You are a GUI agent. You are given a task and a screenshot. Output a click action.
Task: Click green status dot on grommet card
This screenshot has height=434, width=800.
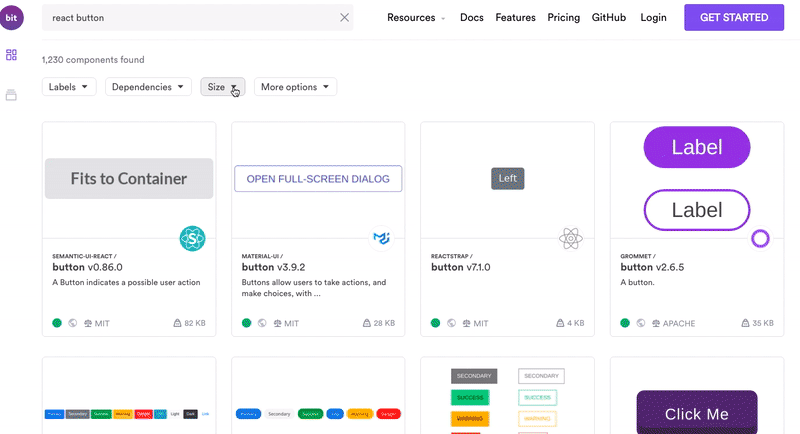(x=625, y=323)
